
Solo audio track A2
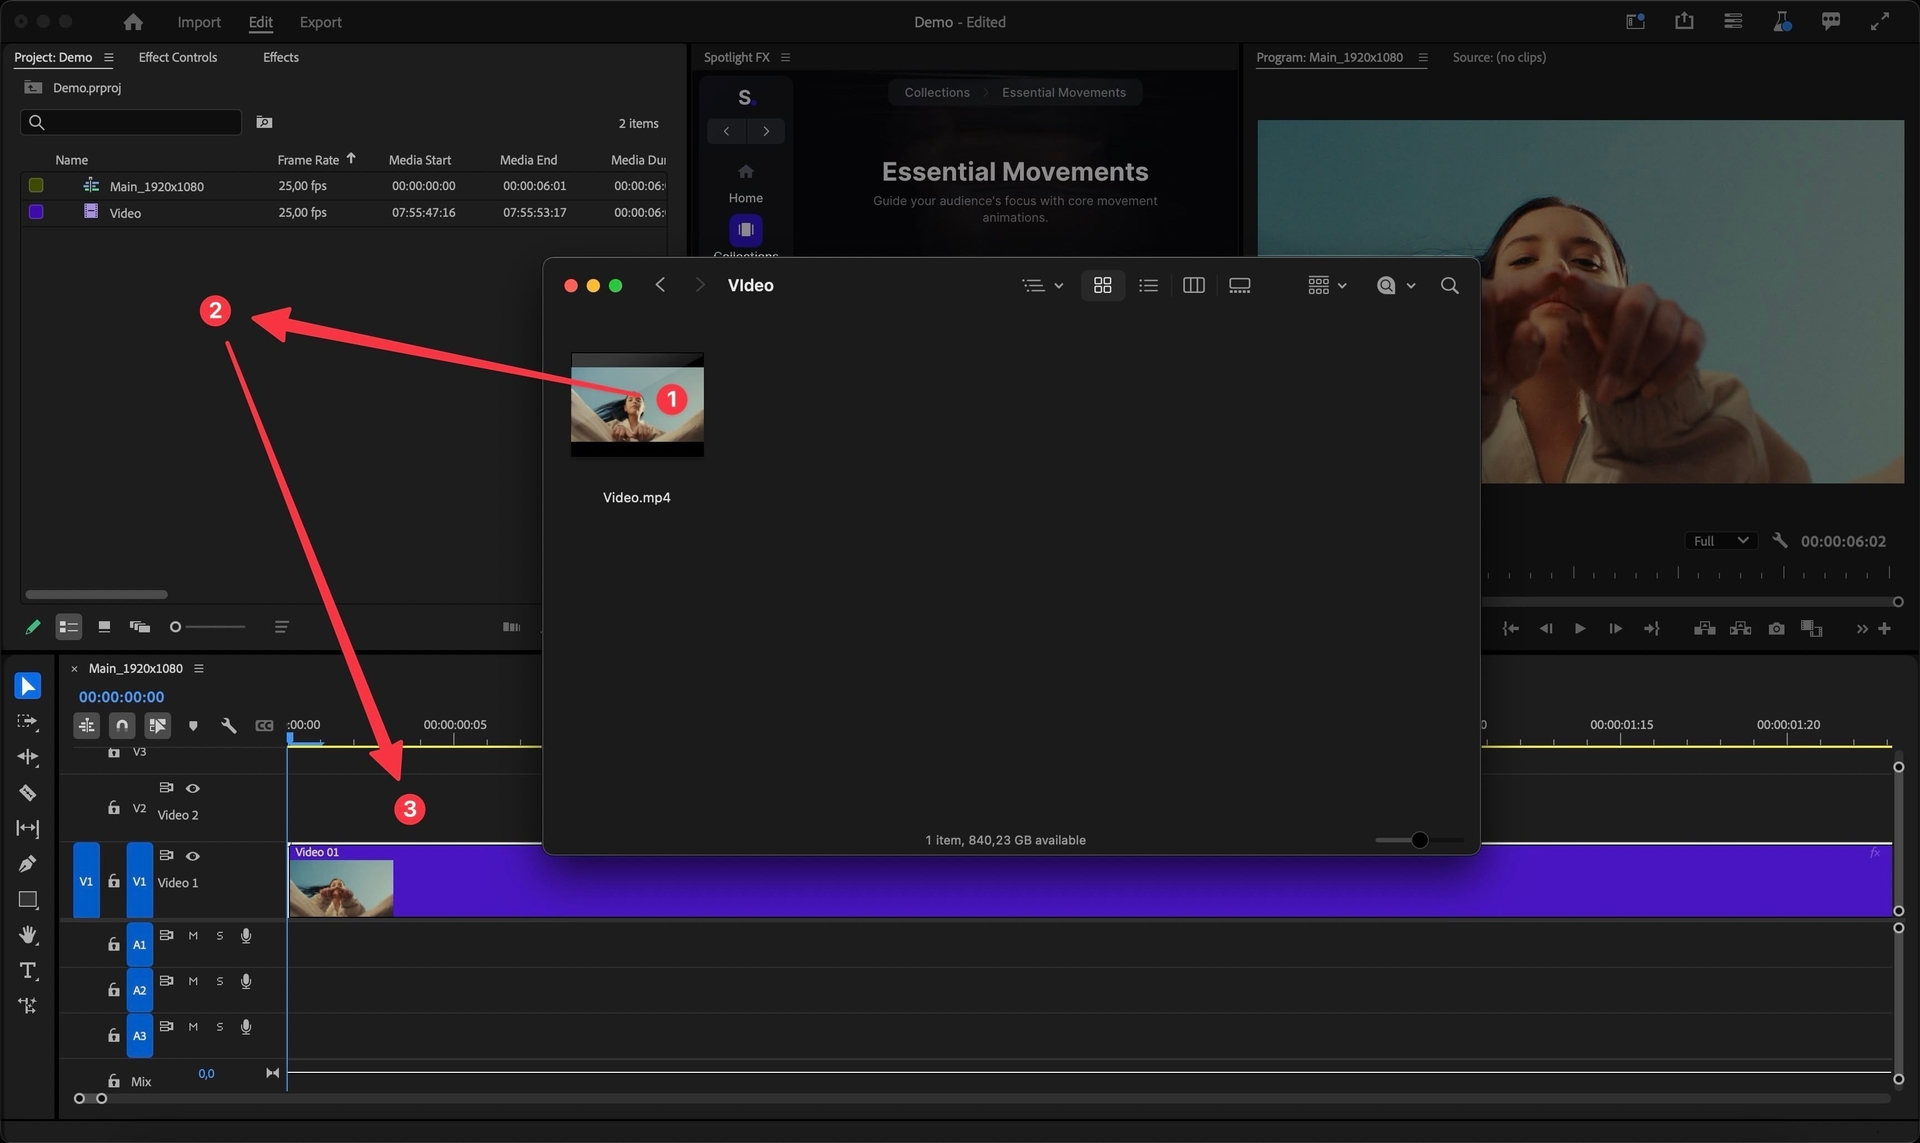220,982
